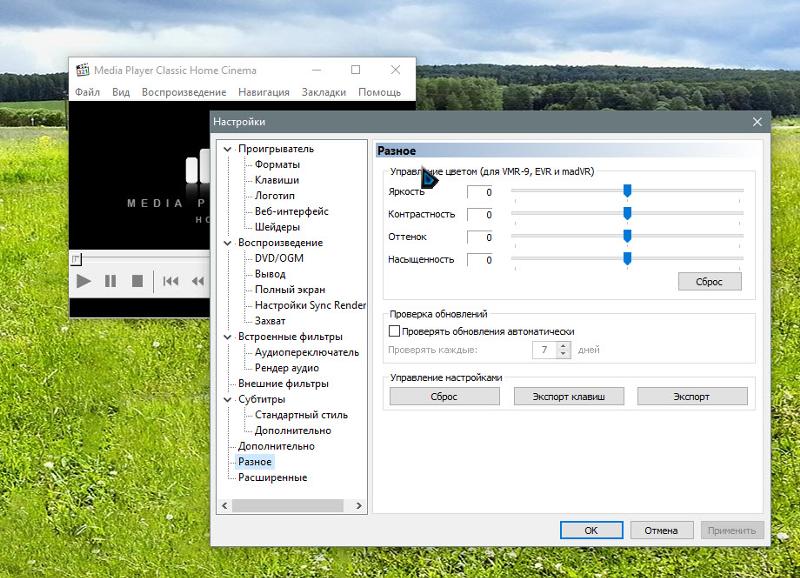Viewport: 800px width, 578px height.
Task: Click the stop button in the player
Action: [137, 281]
